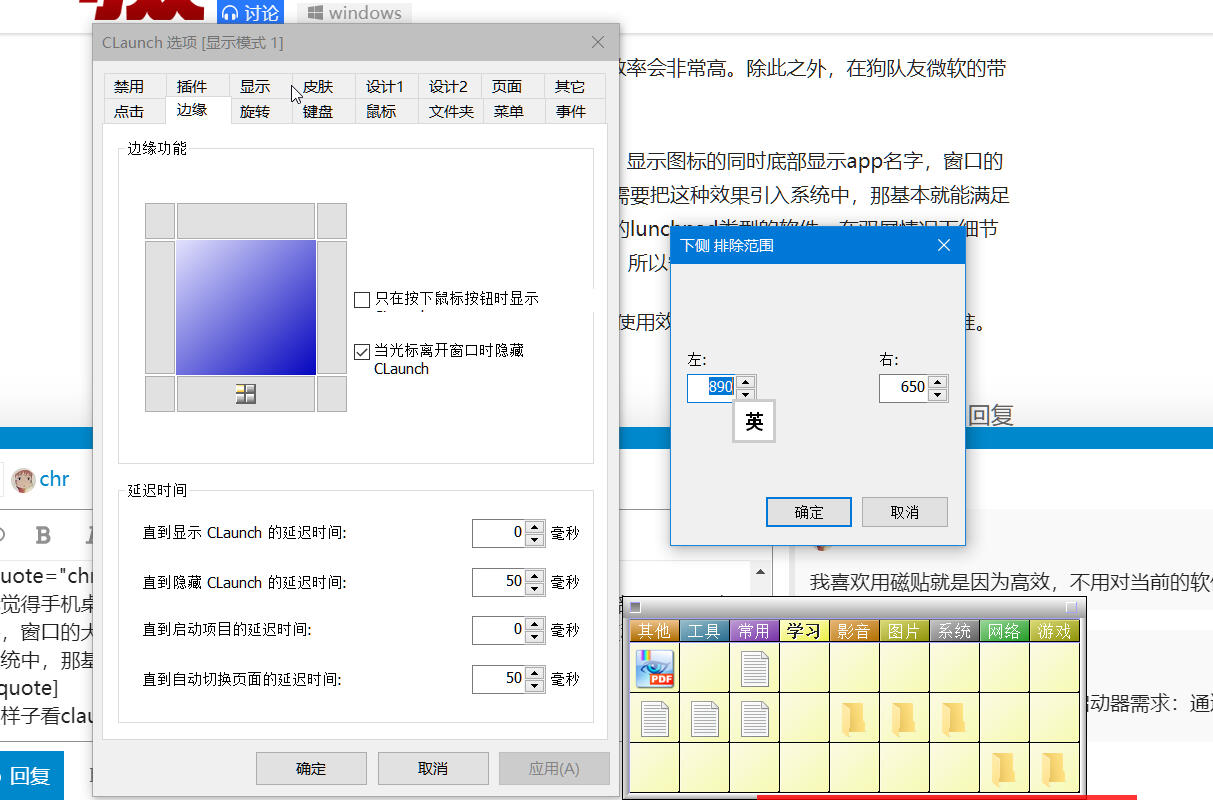The width and height of the screenshot is (1213, 800).
Task: Launch the PDF viewer icon in the launcher
Action: click(654, 668)
